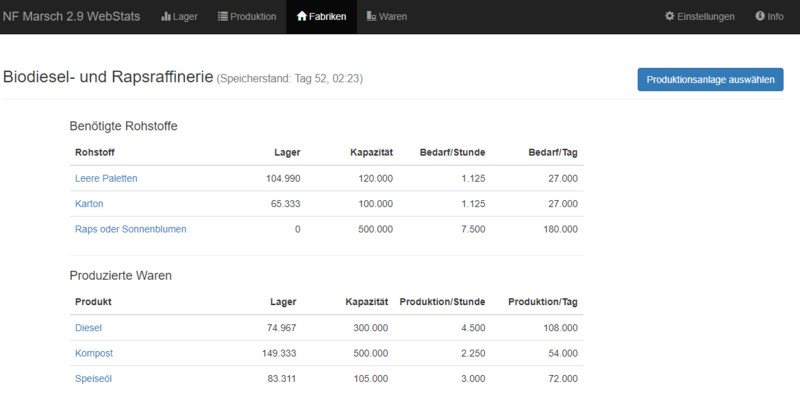This screenshot has height=410, width=800.
Task: Click the Produktion/Stunde column header
Action: [442, 302]
